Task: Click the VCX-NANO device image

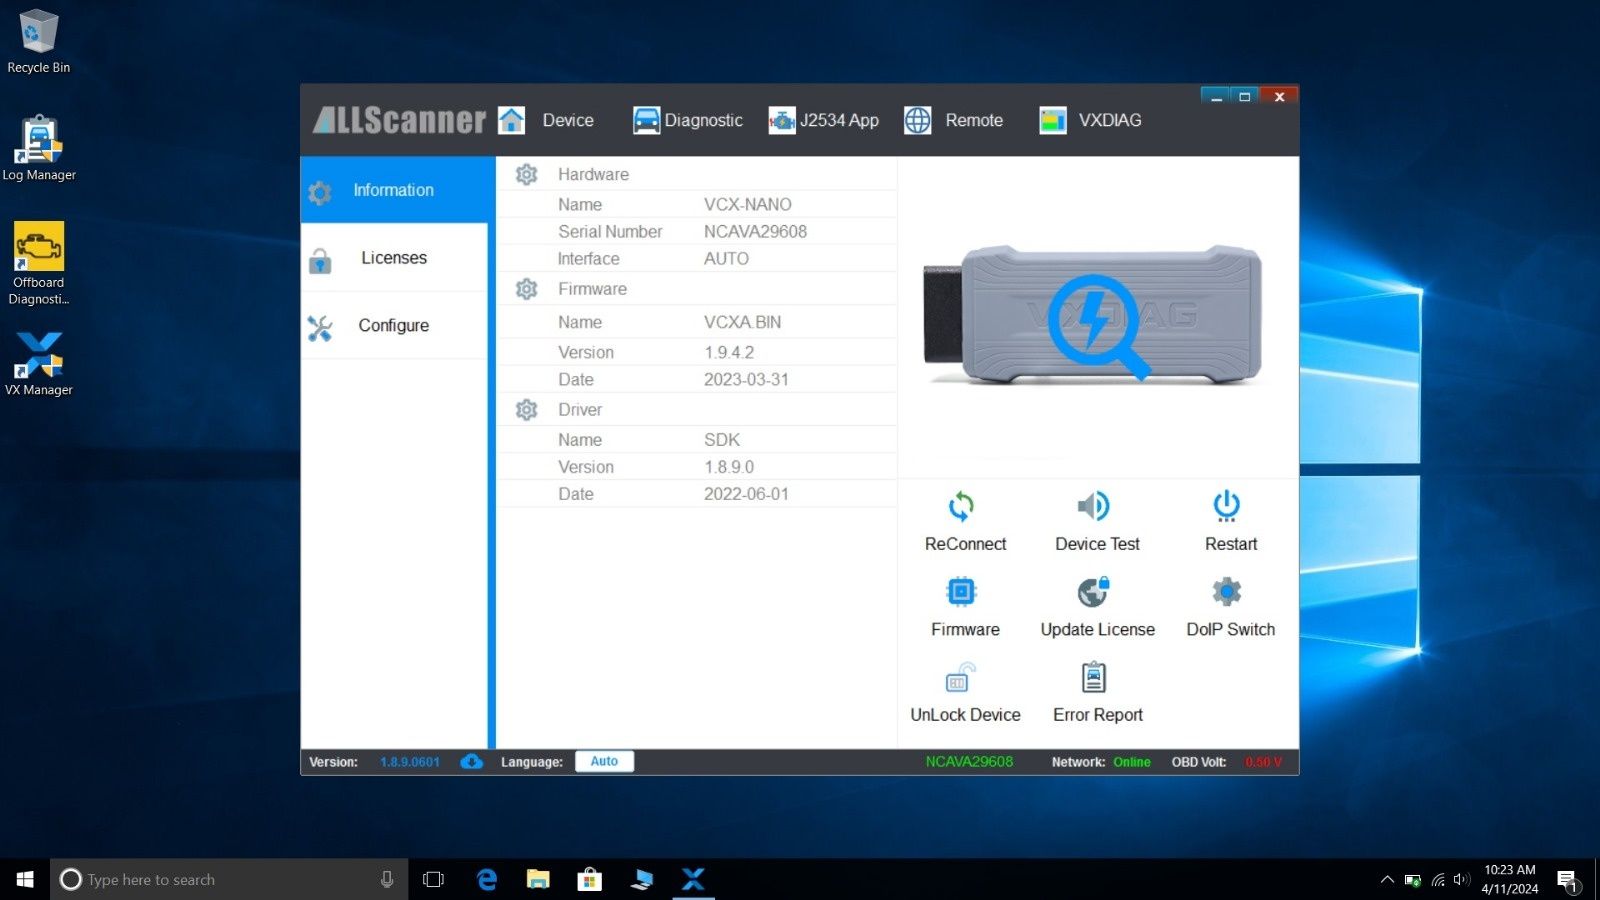Action: coord(1093,315)
